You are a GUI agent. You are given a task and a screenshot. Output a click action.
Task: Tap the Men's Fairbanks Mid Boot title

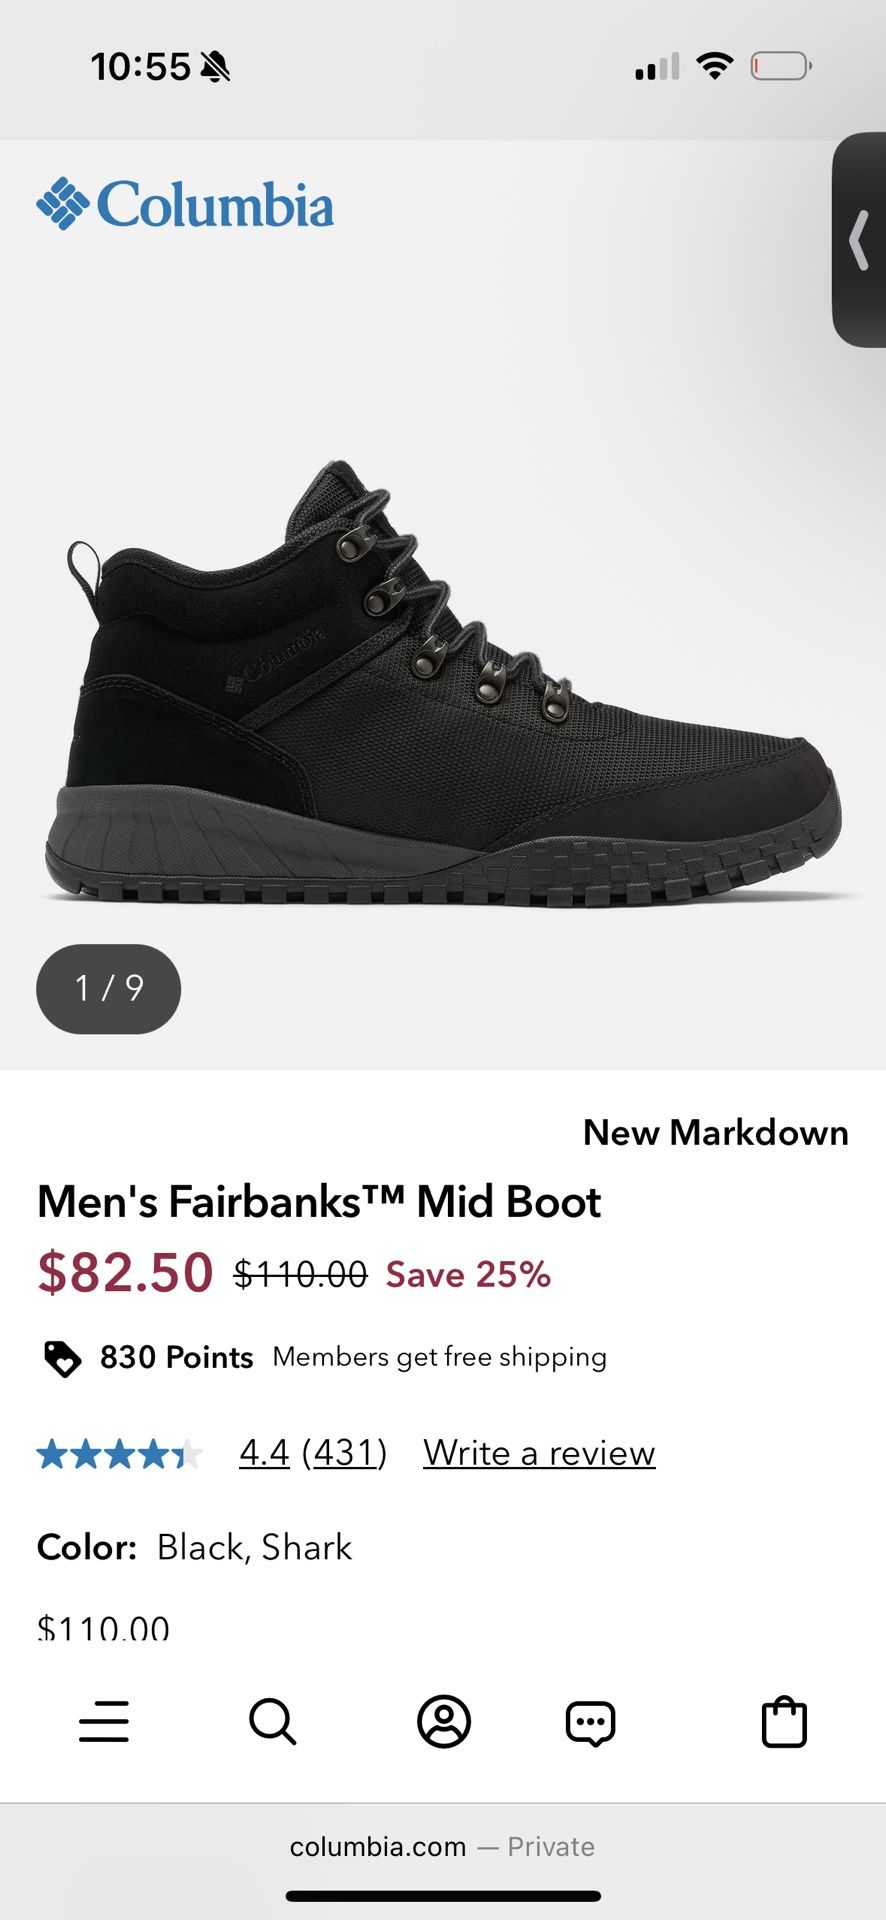(319, 1201)
